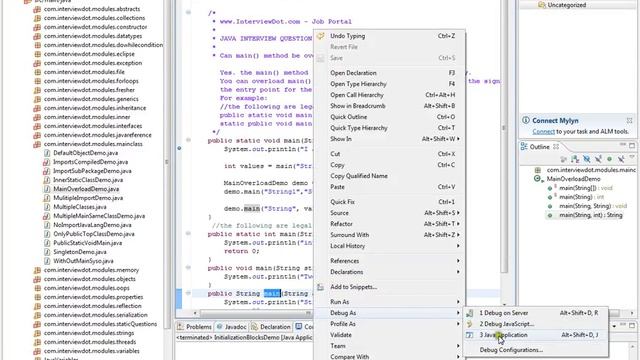This screenshot has width=640, height=360.
Task: Collapse public String main method fold
Action: point(188,293)
